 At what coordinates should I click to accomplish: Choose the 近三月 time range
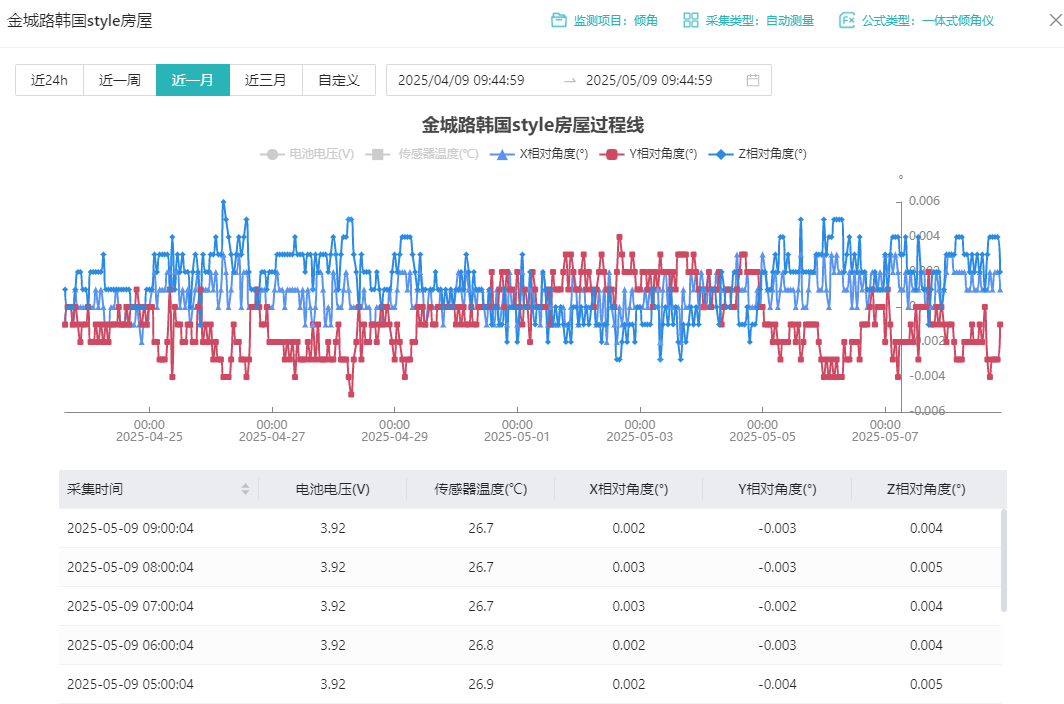point(266,80)
